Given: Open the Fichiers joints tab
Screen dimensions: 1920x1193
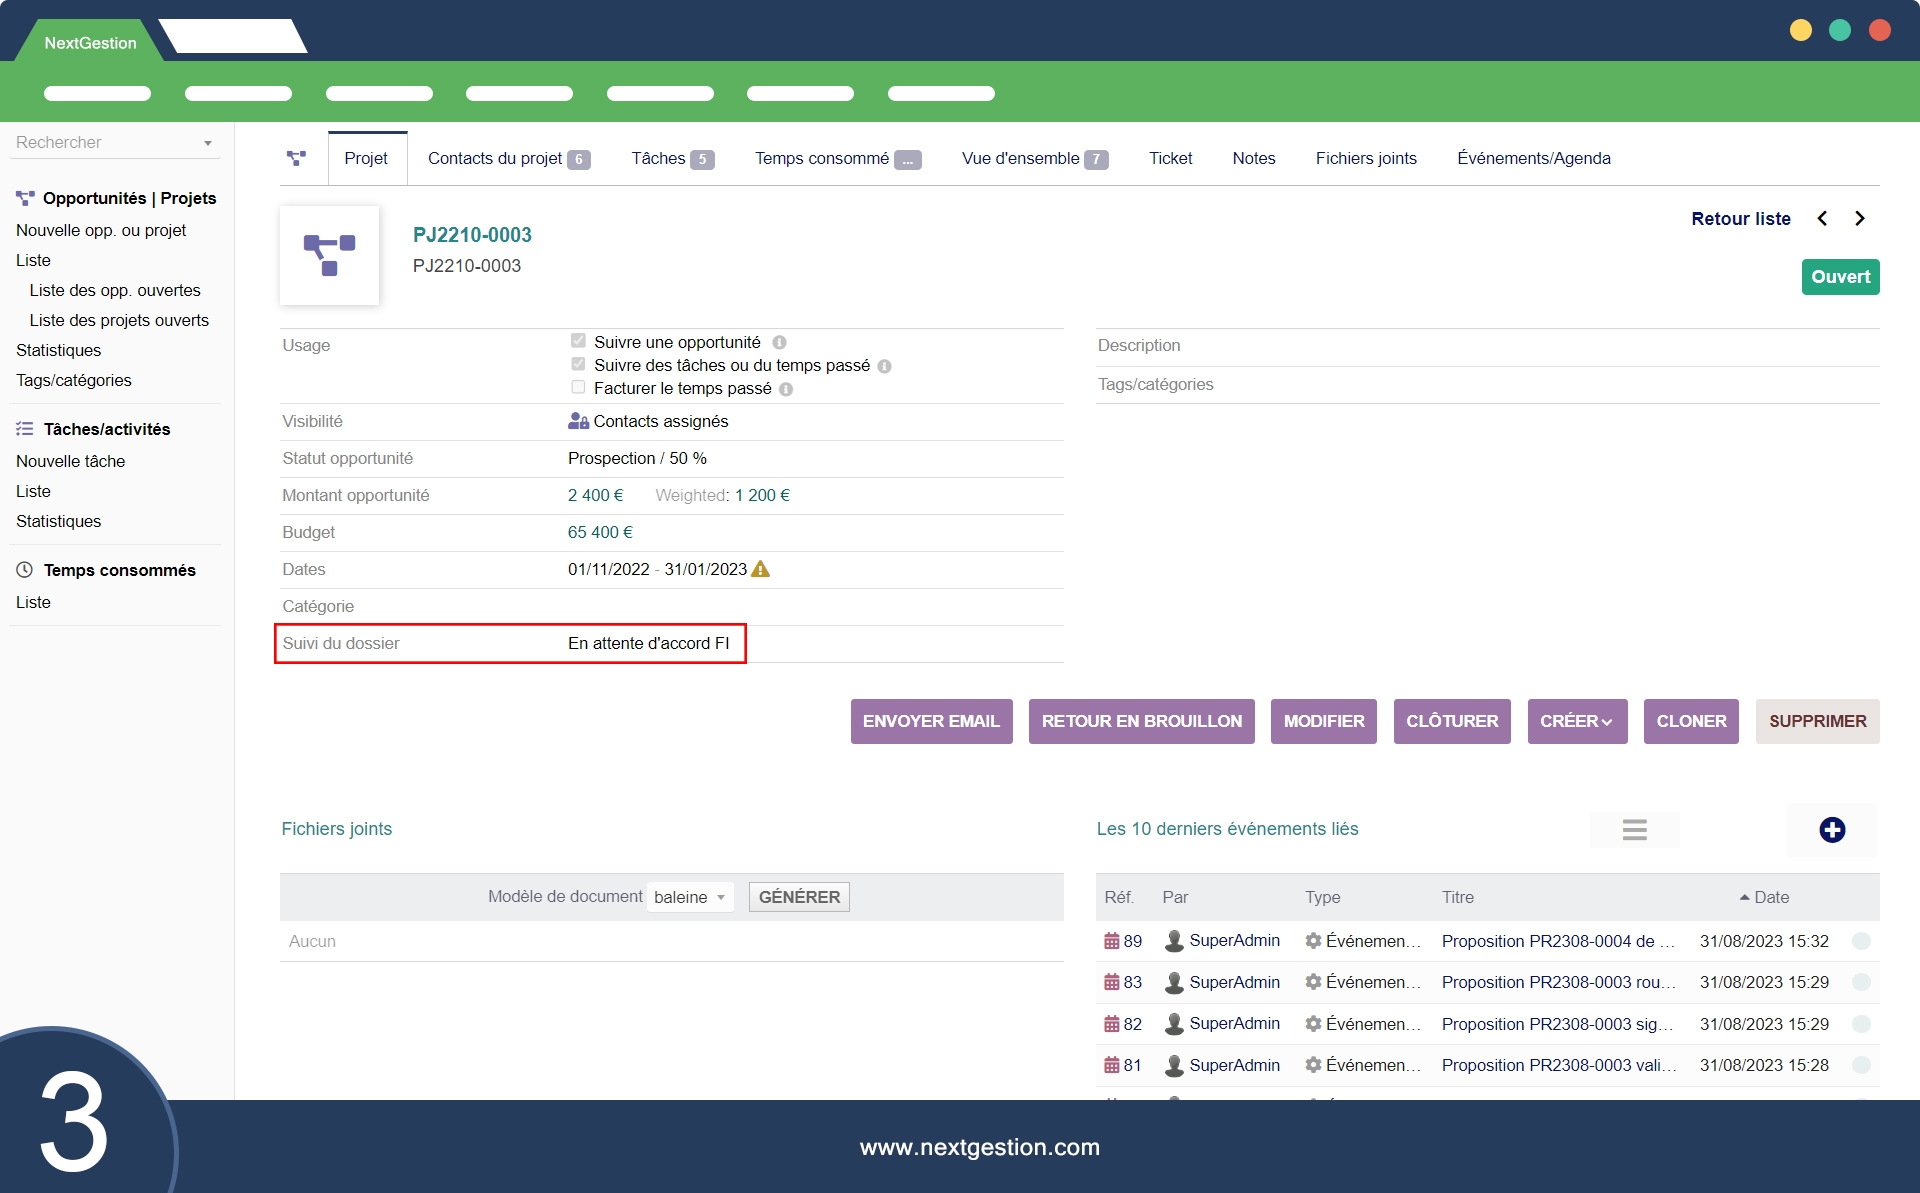Looking at the screenshot, I should pos(1365,158).
